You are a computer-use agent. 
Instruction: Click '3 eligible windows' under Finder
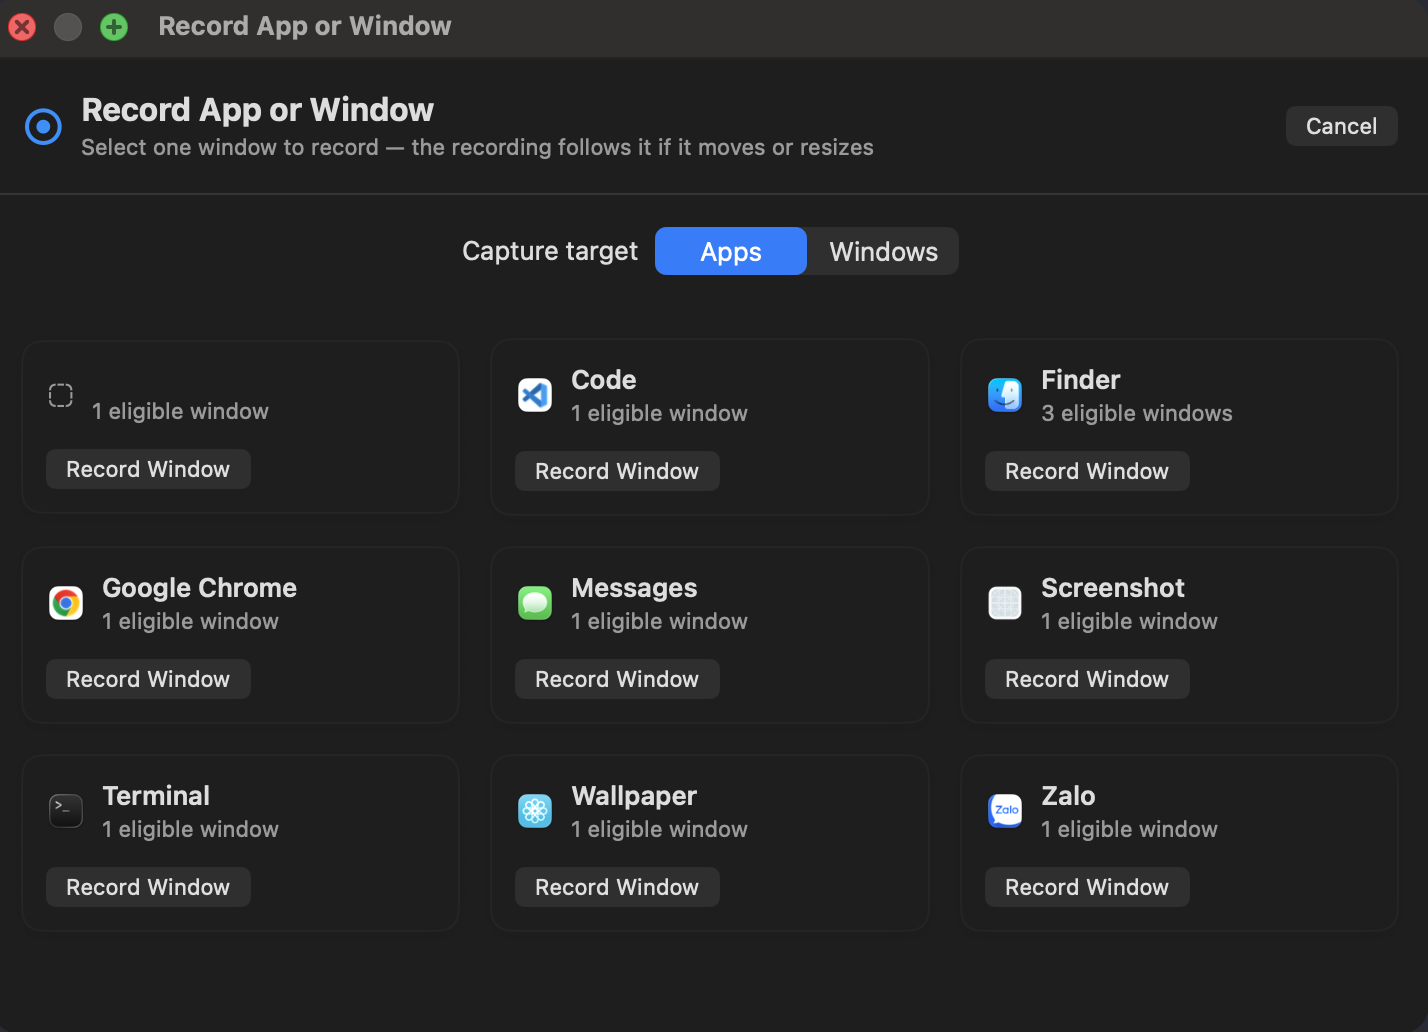pos(1136,413)
